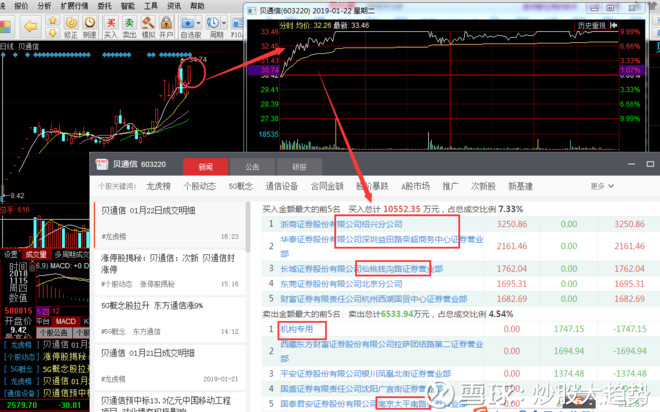Click the jump-to-start icon beside 历史重现

[x=614, y=26]
